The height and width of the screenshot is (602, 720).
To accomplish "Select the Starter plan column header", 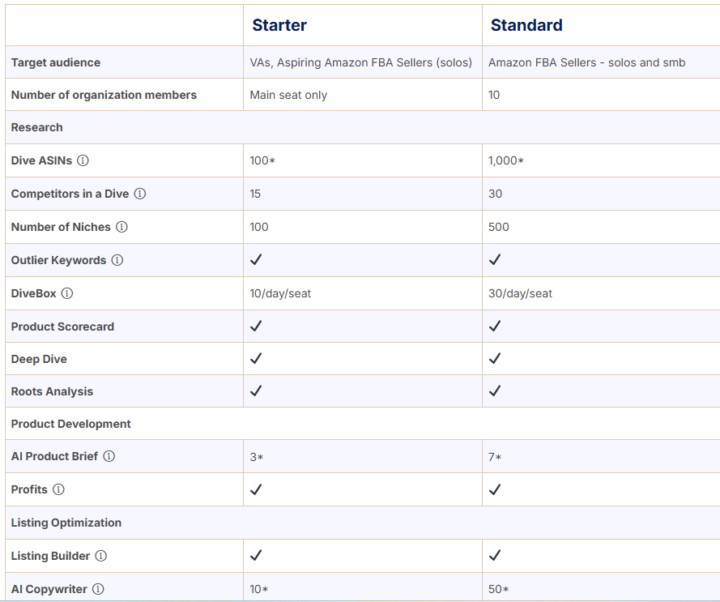I will click(x=279, y=25).
